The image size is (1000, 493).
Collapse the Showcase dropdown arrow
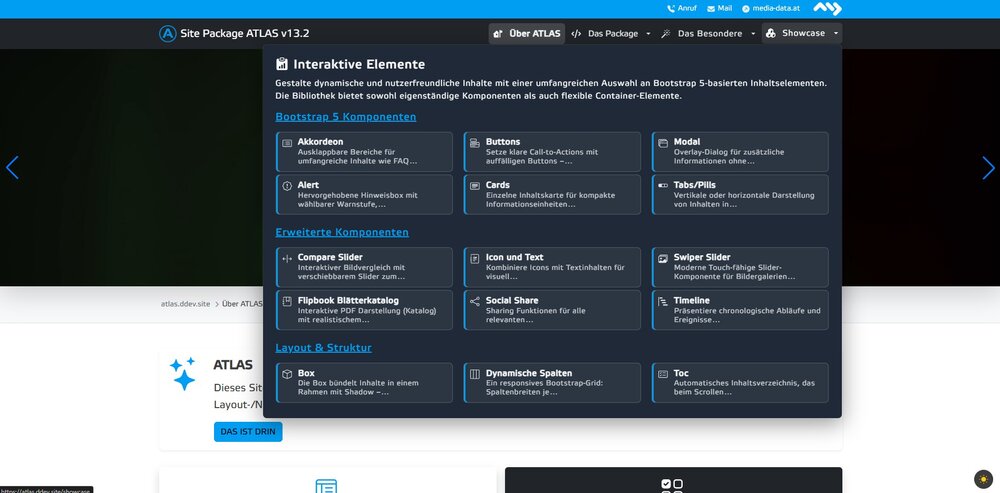tap(835, 33)
